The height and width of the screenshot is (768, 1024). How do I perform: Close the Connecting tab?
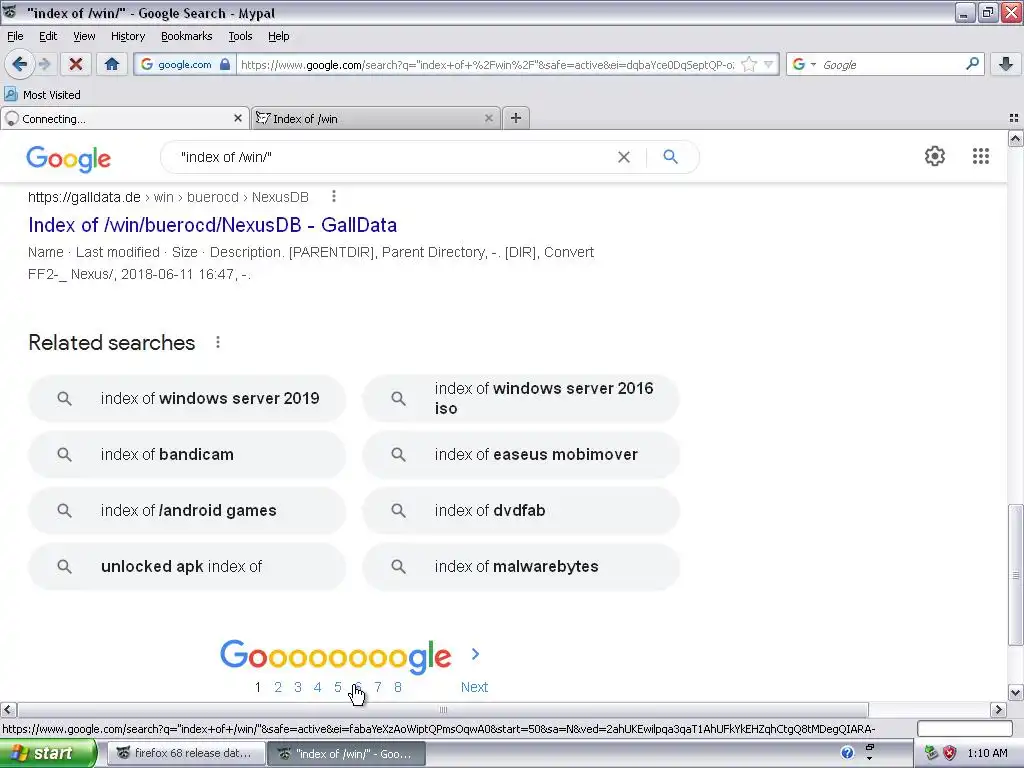pos(238,118)
